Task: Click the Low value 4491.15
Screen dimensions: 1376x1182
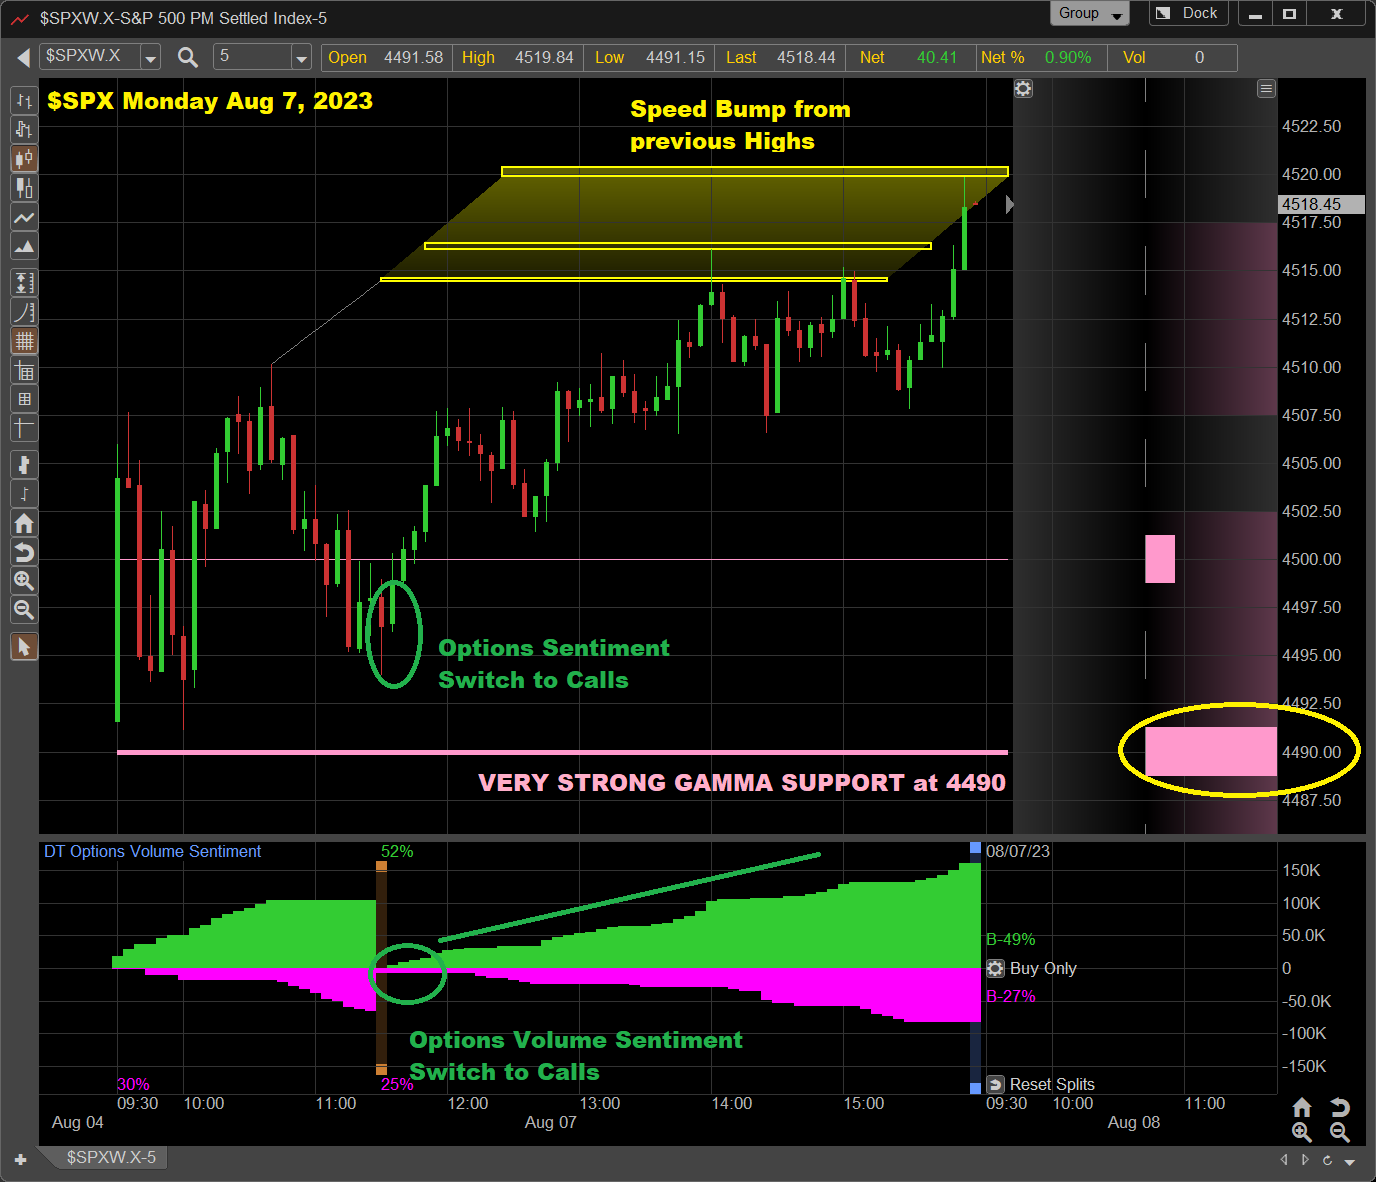Action: (675, 57)
